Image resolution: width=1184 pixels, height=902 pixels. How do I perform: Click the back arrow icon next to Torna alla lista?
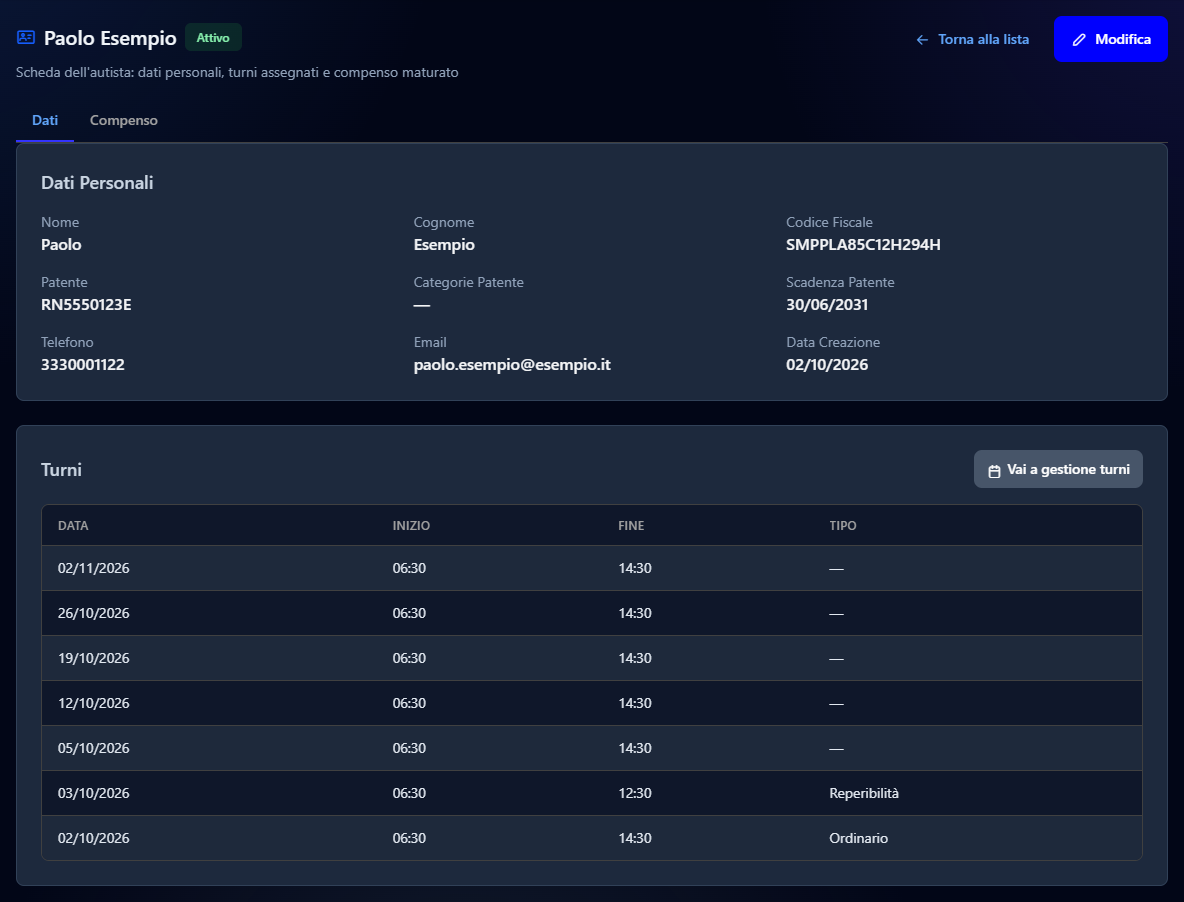click(x=922, y=39)
